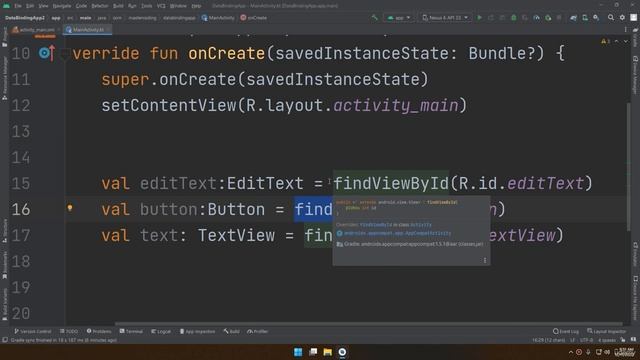The image size is (640, 360).
Task: Open the File menu
Action: tap(18, 6)
